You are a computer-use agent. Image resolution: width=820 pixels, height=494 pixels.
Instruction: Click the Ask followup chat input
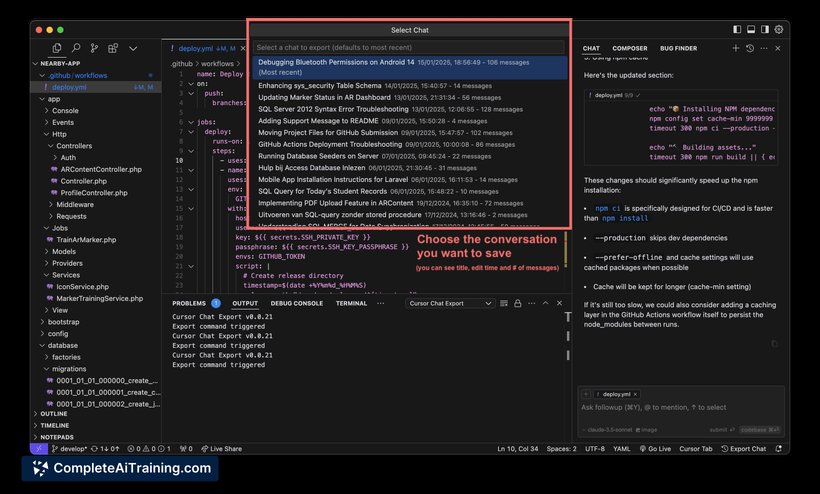[681, 407]
